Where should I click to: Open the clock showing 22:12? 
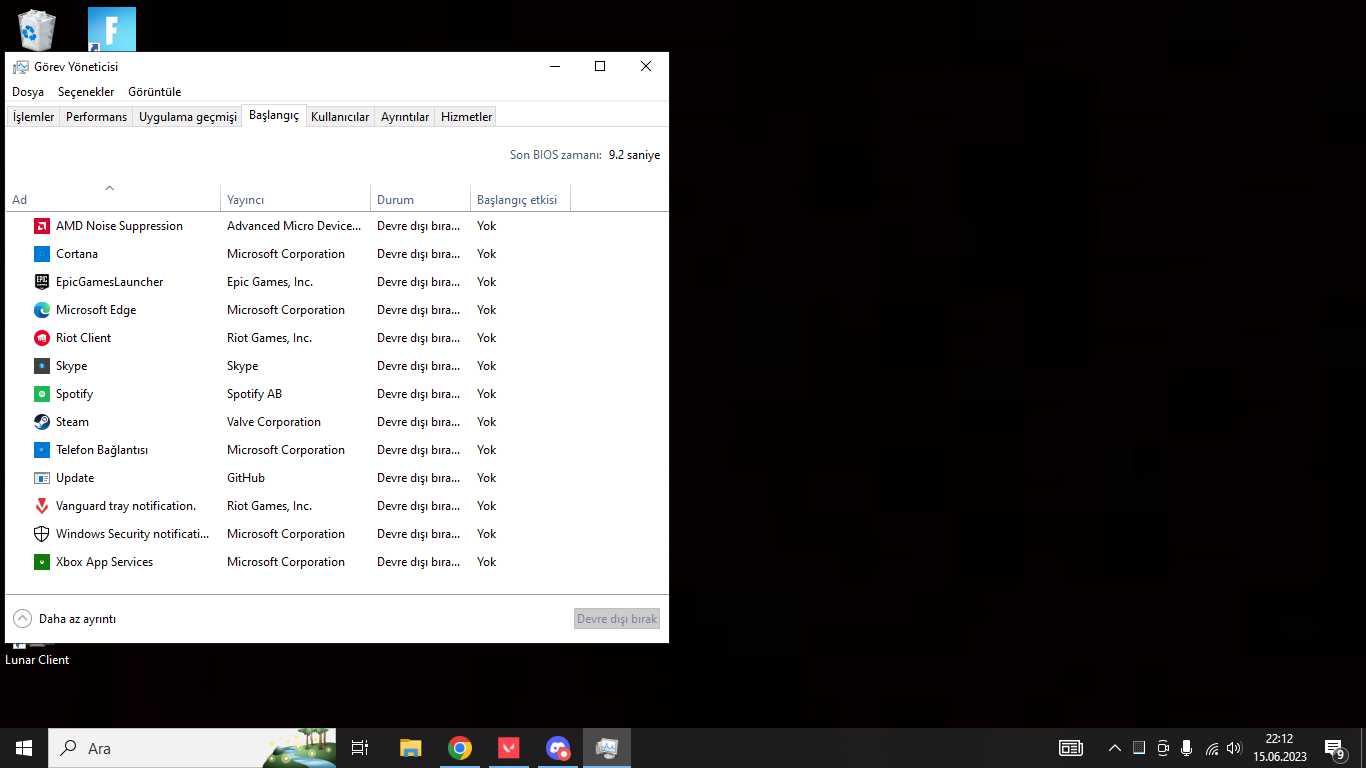point(1280,748)
